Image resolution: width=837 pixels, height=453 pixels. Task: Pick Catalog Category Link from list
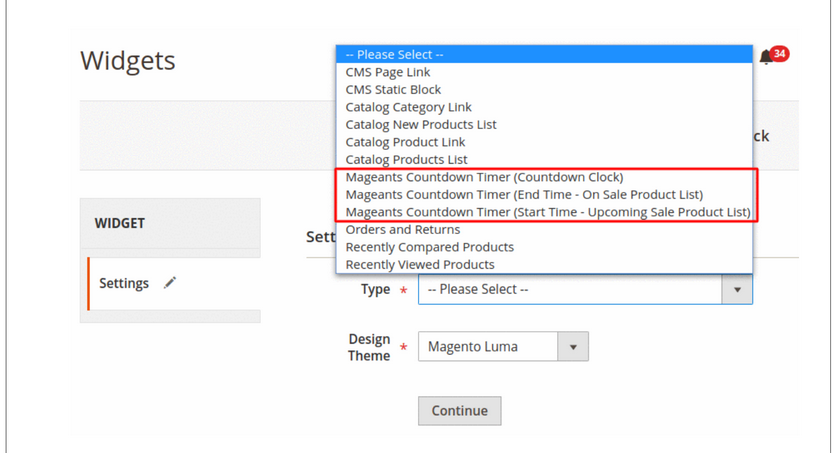(544, 107)
